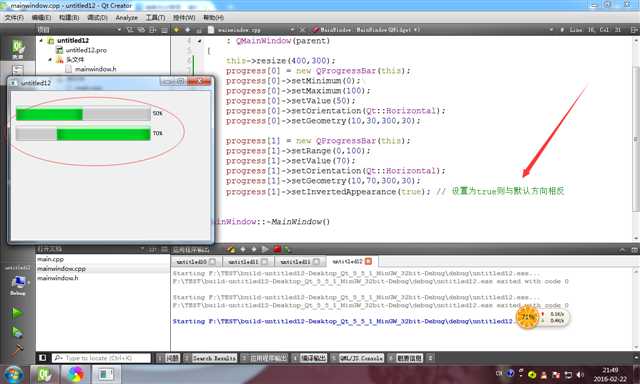Click the Build hammer icon
640x384 pixels.
click(x=17, y=349)
